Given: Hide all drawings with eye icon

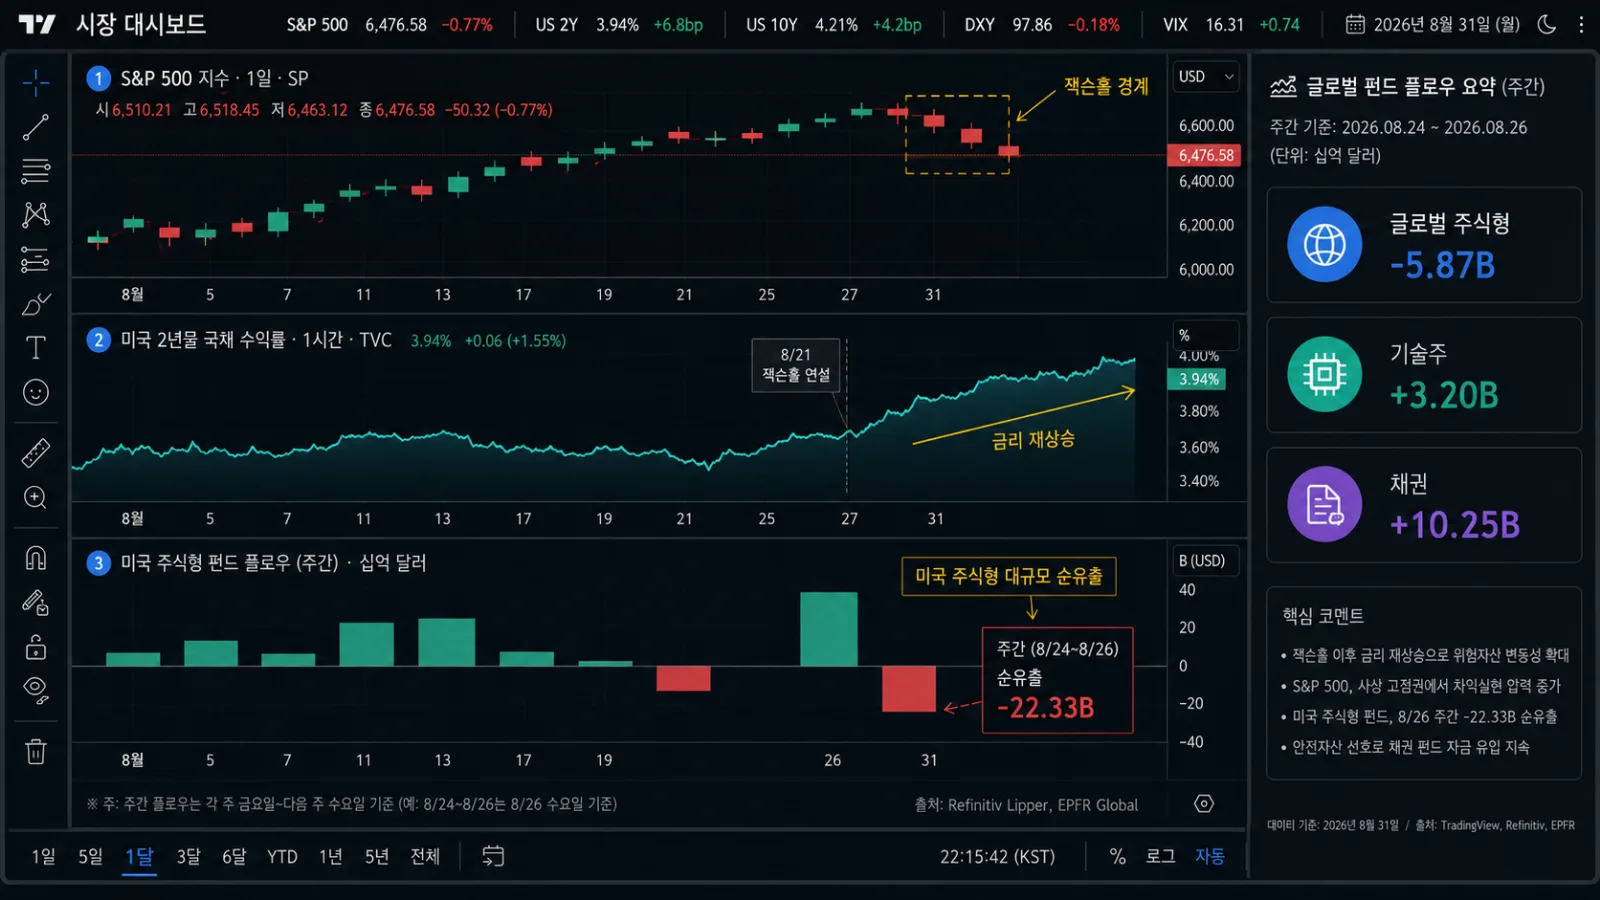Looking at the screenshot, I should [x=36, y=690].
